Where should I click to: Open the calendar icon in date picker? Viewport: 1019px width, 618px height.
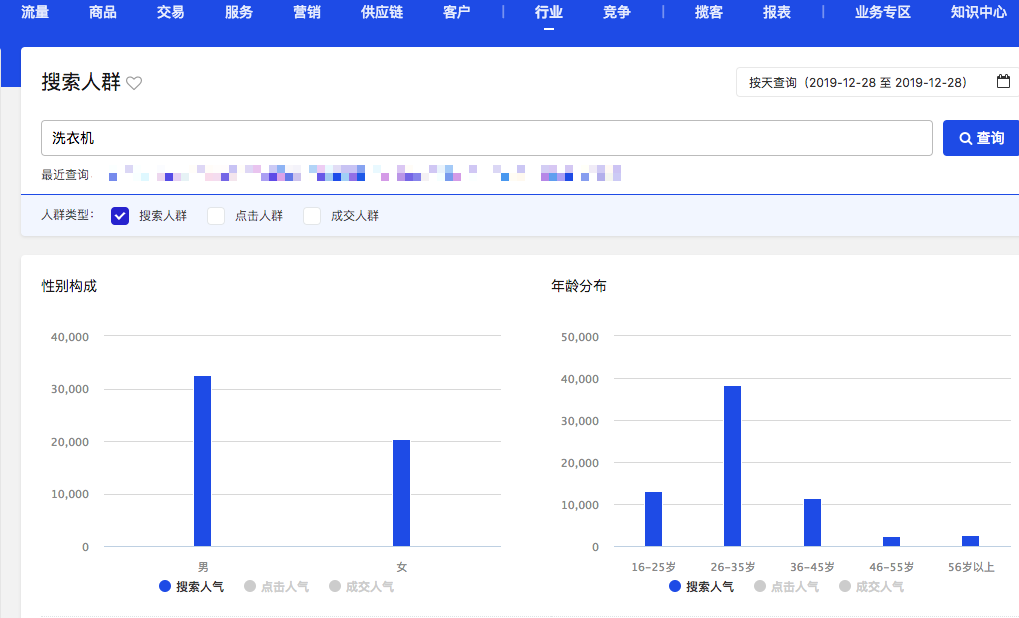coord(1003,82)
